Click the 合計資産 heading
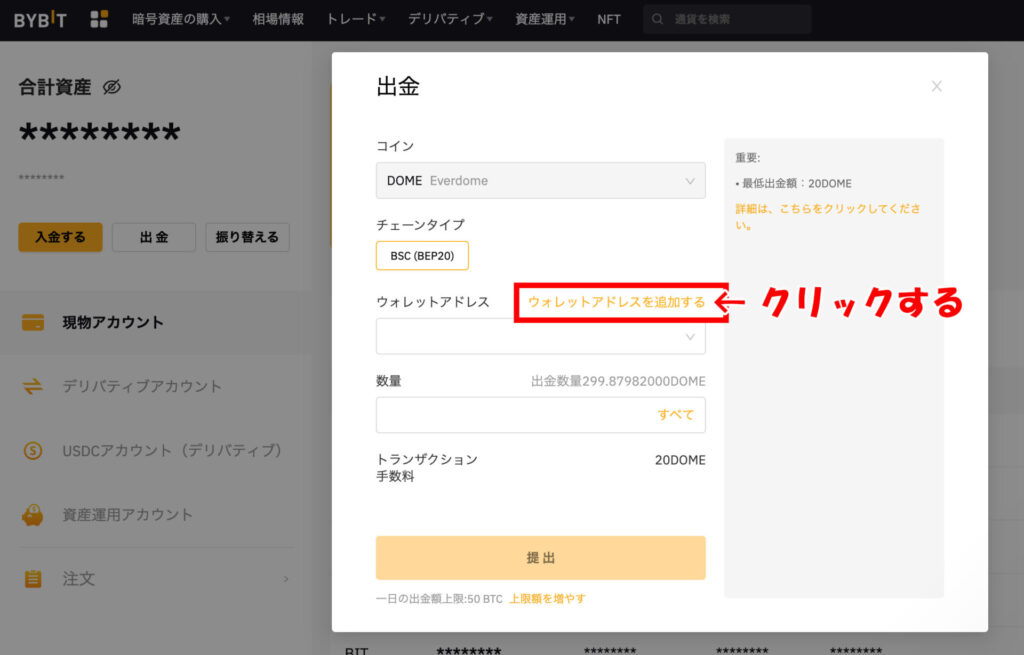The height and width of the screenshot is (655, 1024). [55, 87]
